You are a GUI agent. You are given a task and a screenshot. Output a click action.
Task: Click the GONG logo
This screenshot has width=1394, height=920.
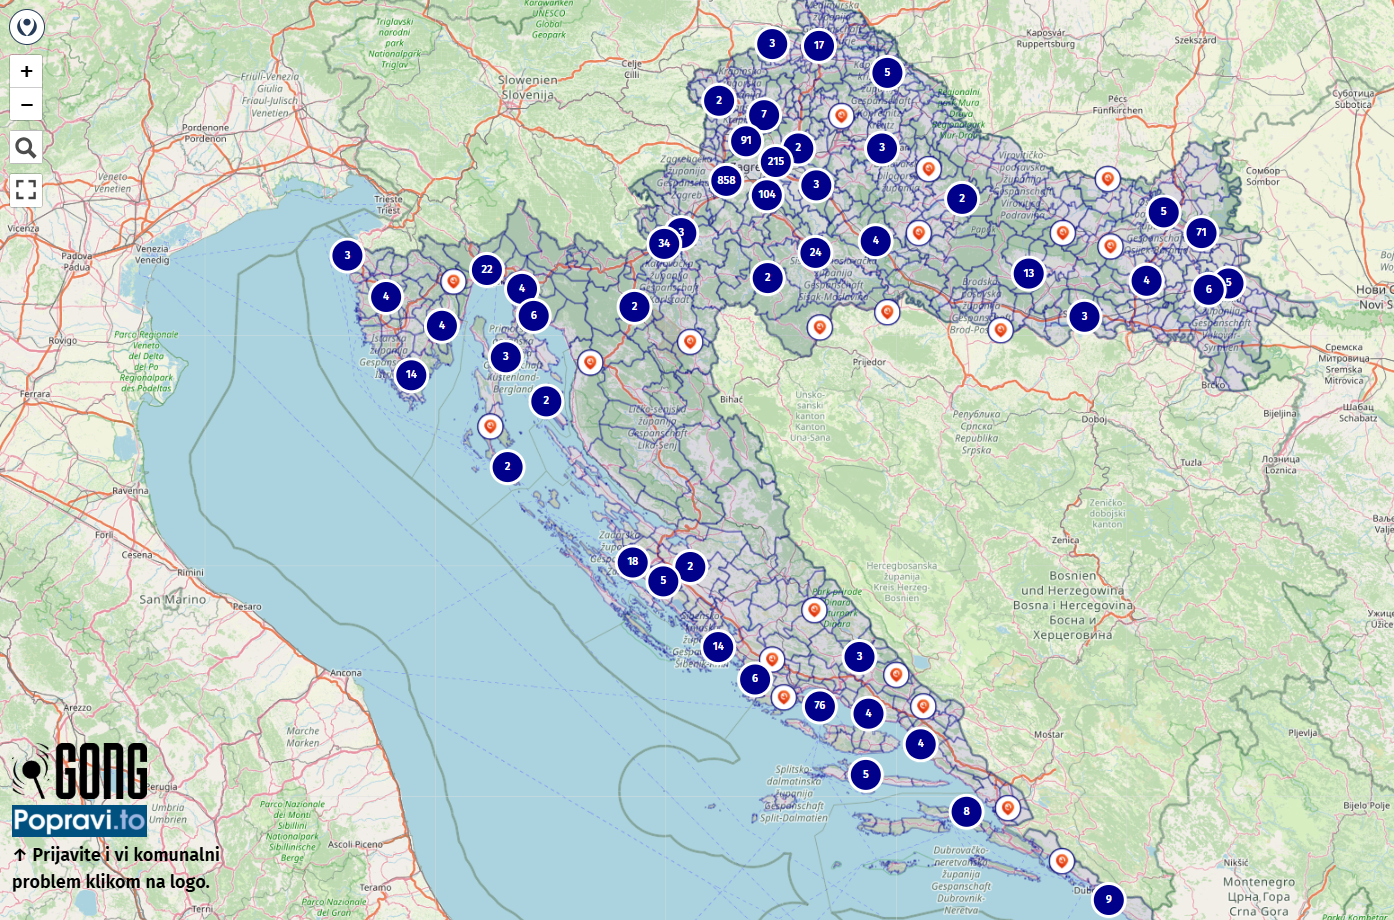point(80,770)
